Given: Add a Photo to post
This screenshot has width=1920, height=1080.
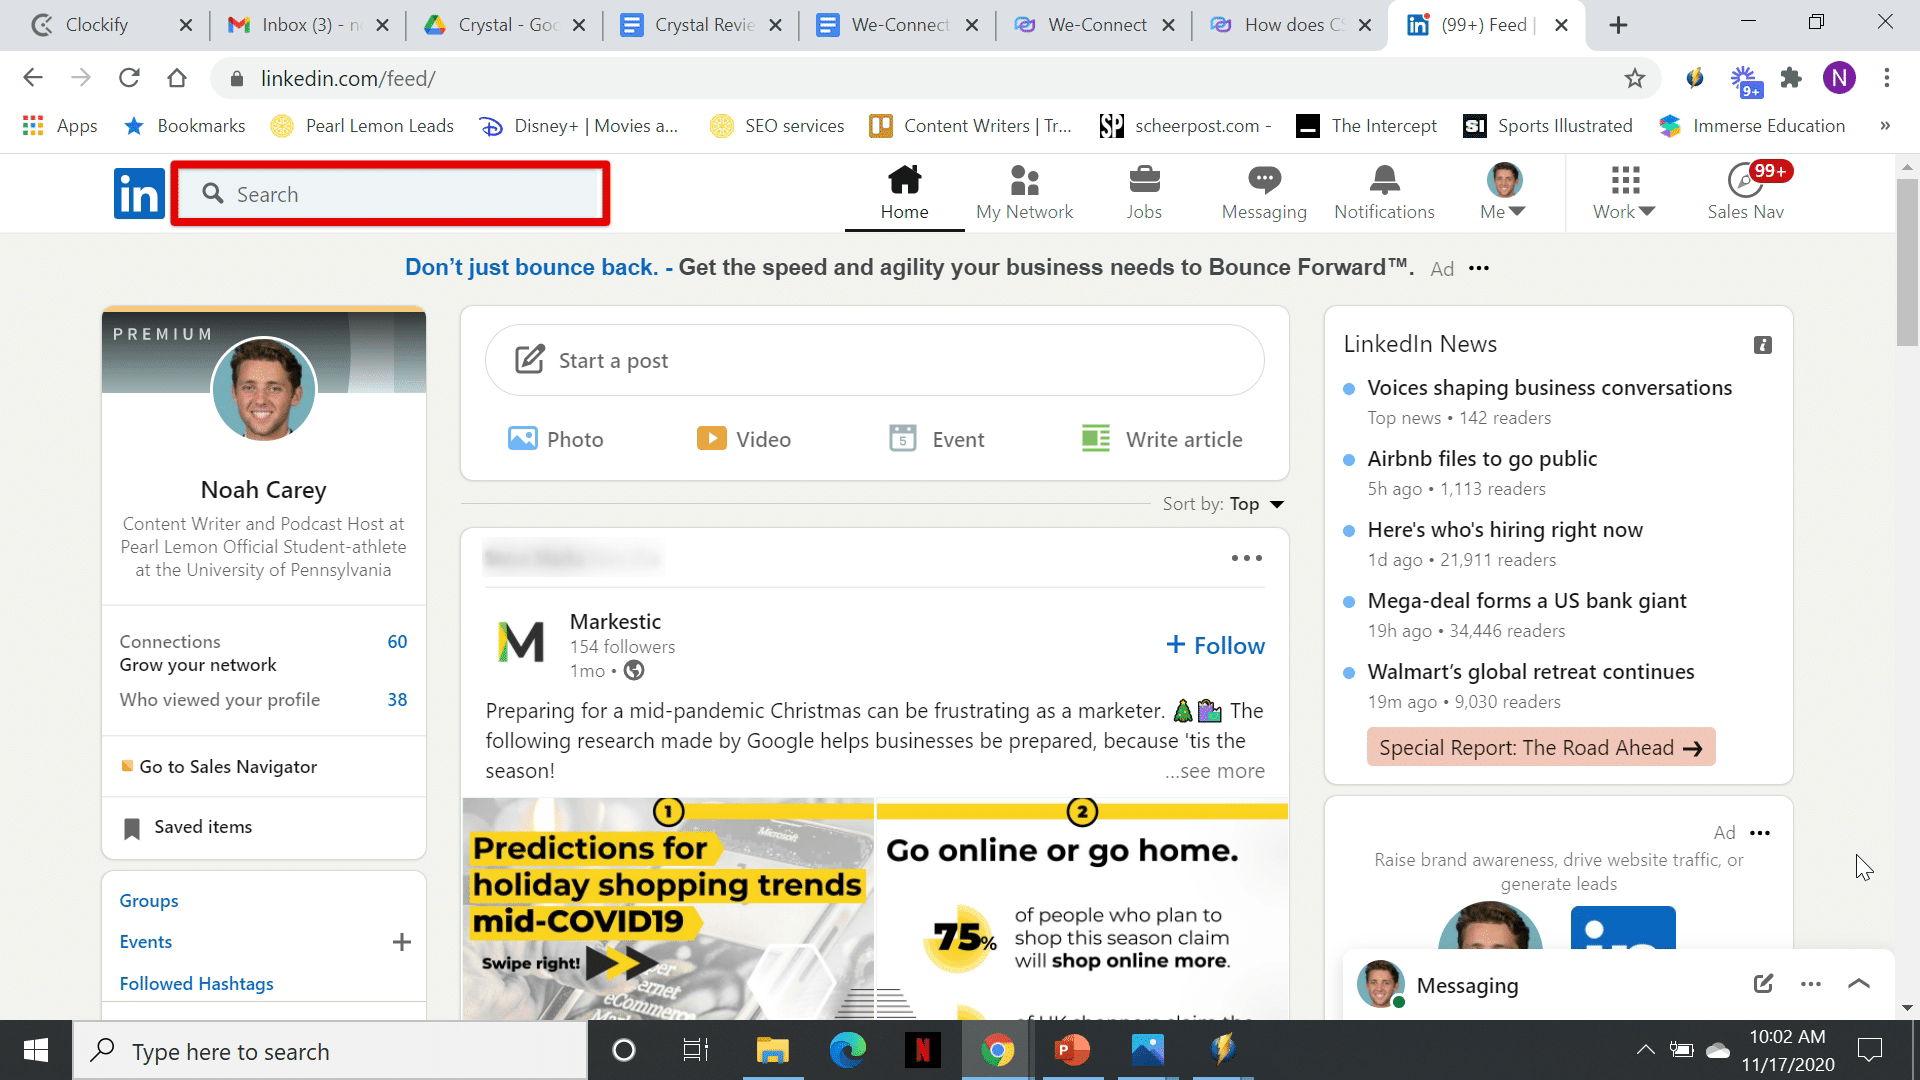Looking at the screenshot, I should tap(555, 439).
